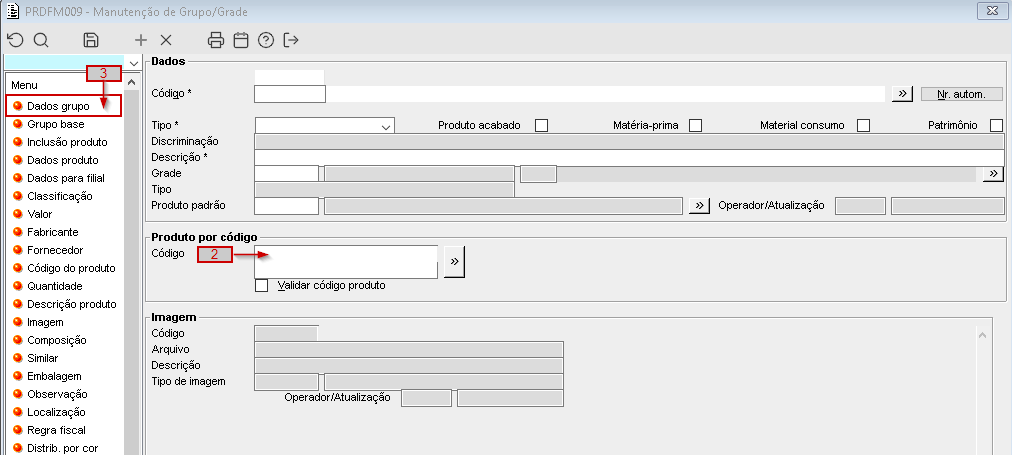
Task: Expand the Tipo dropdown
Action: click(387, 126)
